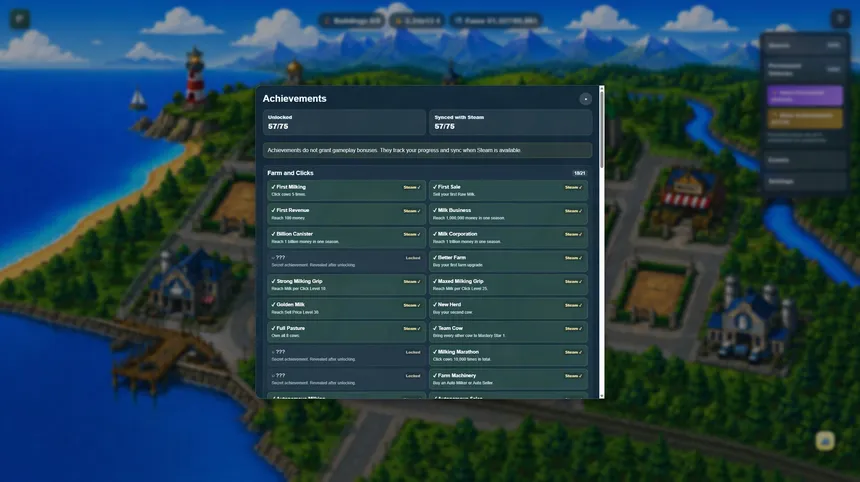Click the Steam ✓ badge on First Milking
This screenshot has height=482, width=860.
click(412, 188)
